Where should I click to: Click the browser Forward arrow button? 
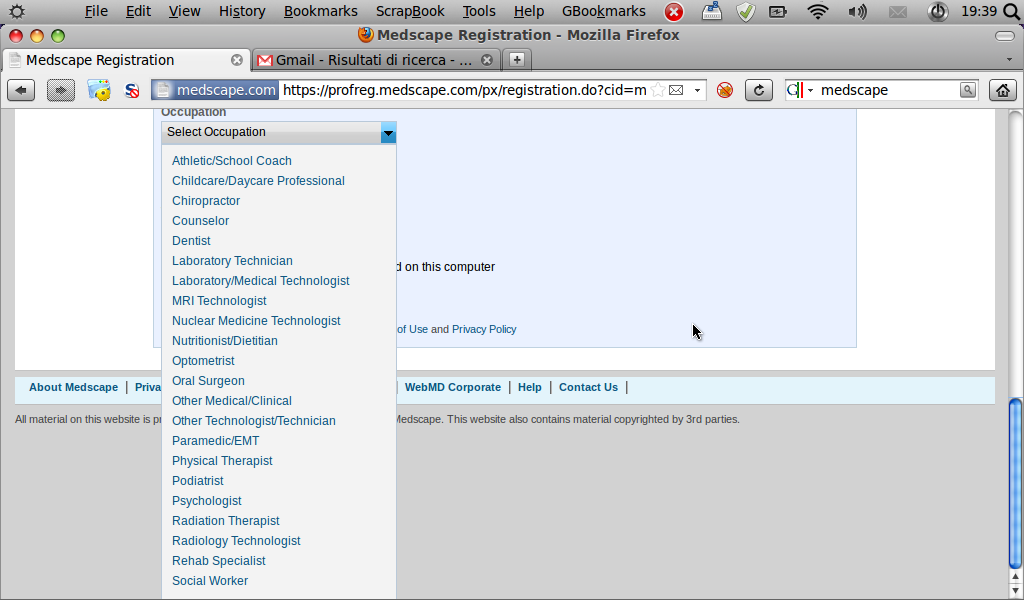pyautogui.click(x=61, y=90)
